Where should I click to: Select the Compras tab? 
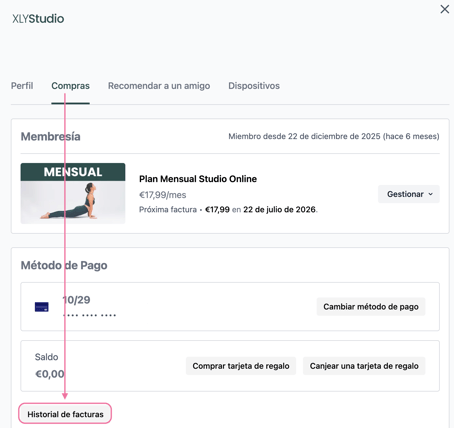coord(70,86)
